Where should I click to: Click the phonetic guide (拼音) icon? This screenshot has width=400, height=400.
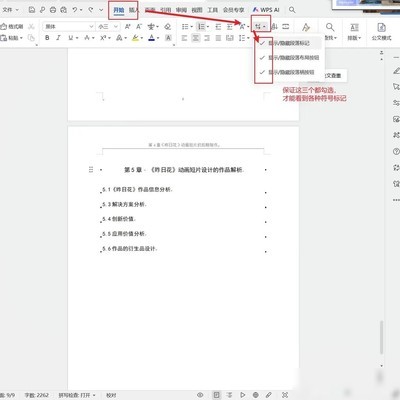tap(152, 26)
